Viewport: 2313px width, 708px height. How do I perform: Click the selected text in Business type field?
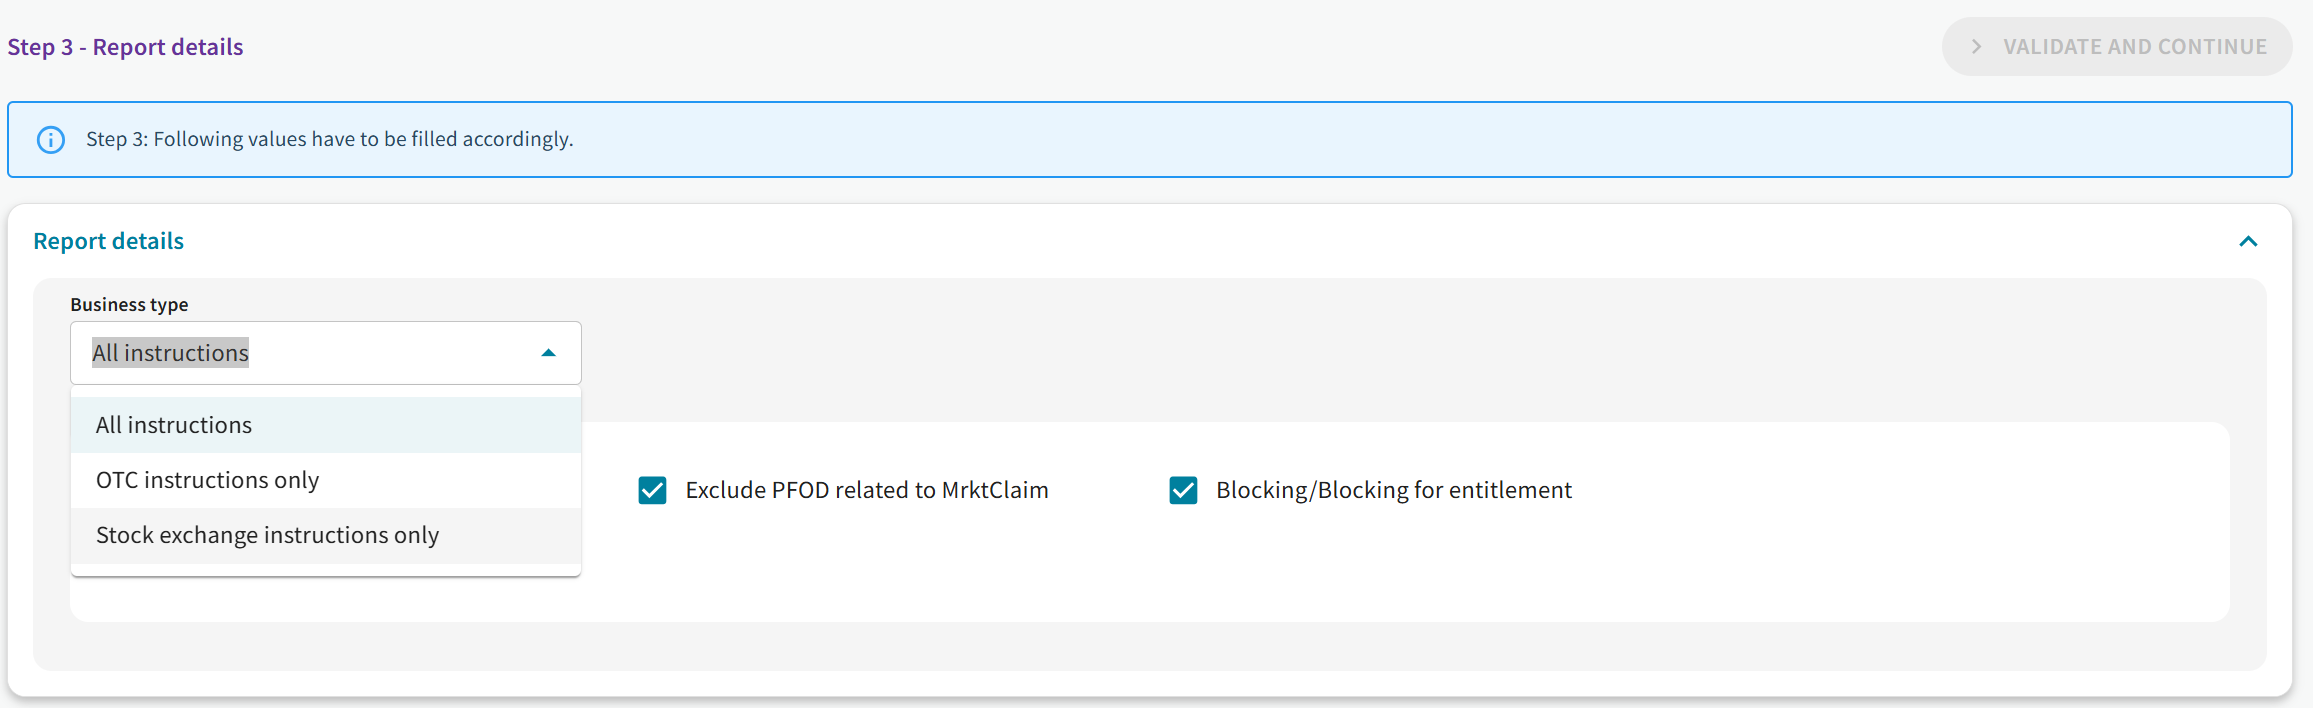point(170,353)
